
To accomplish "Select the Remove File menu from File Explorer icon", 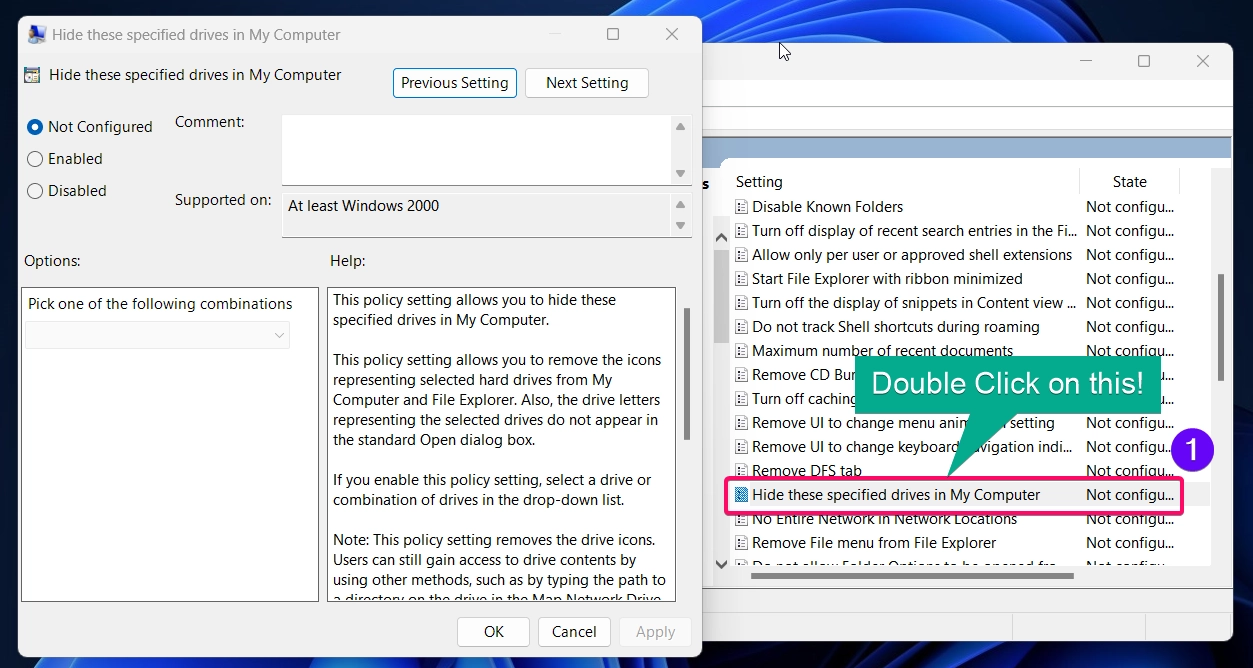I will point(742,543).
